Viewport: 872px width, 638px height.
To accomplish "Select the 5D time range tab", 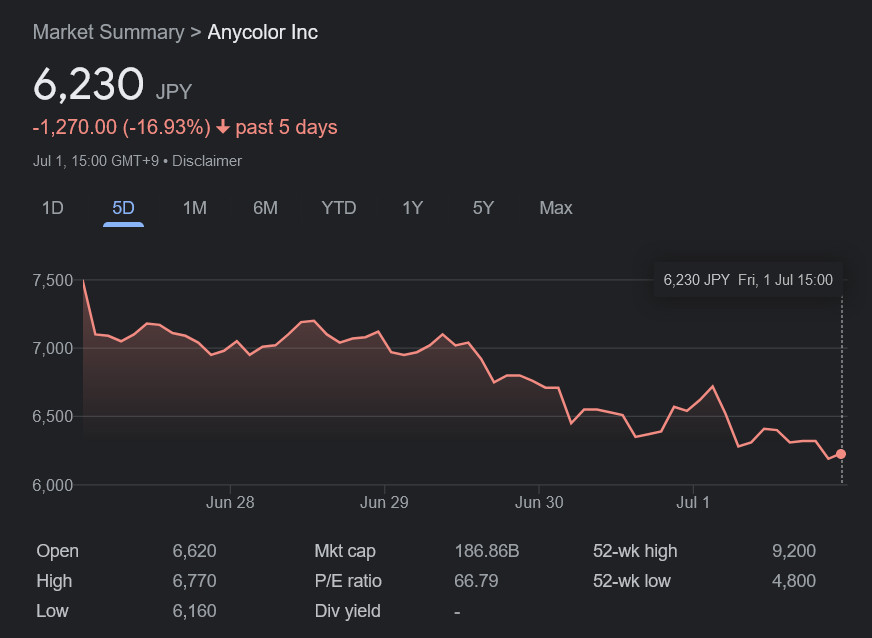I will [123, 208].
